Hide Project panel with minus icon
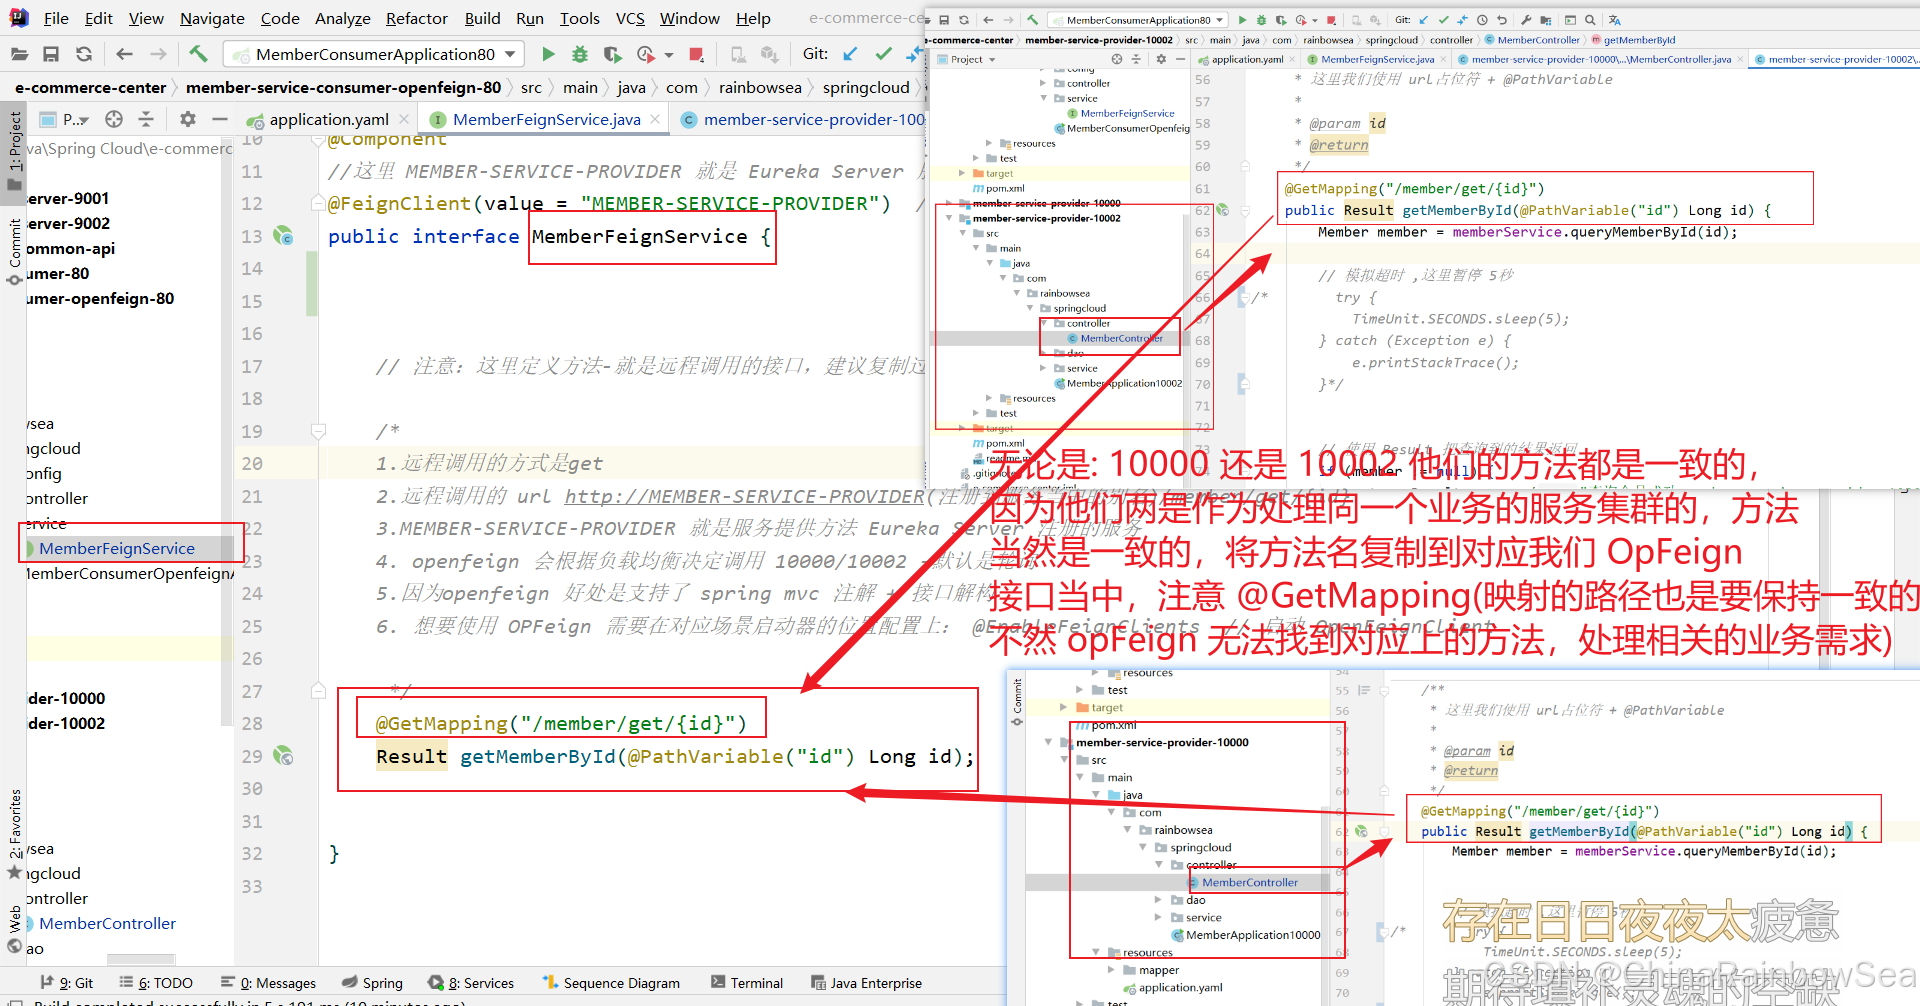The width and height of the screenshot is (1920, 1006). (x=220, y=119)
